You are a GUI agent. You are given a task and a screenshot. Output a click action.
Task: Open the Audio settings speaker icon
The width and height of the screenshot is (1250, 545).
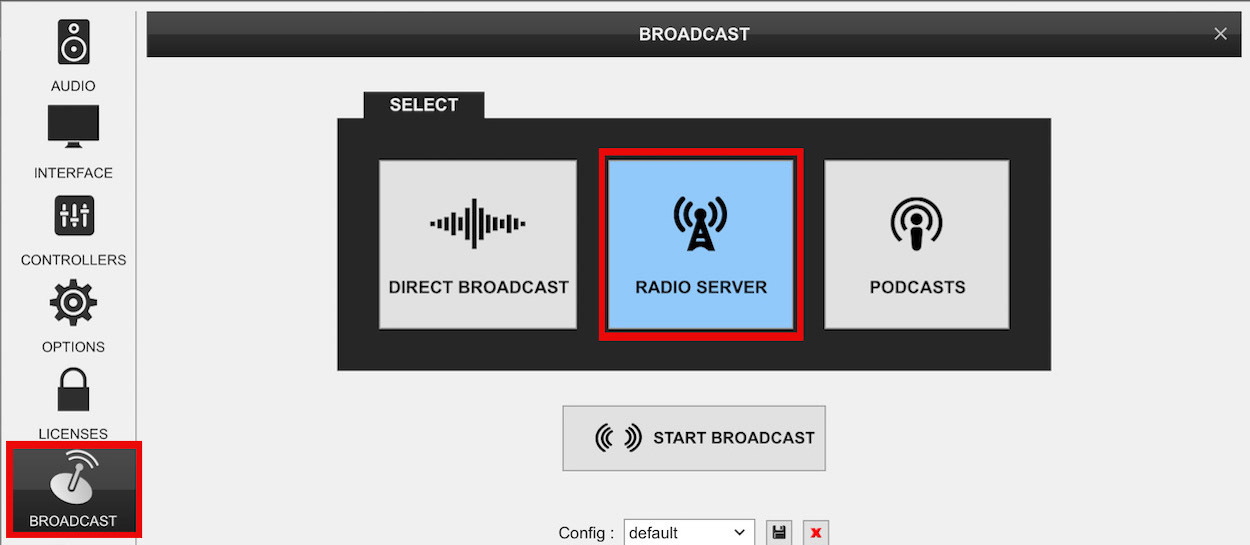click(x=73, y=42)
